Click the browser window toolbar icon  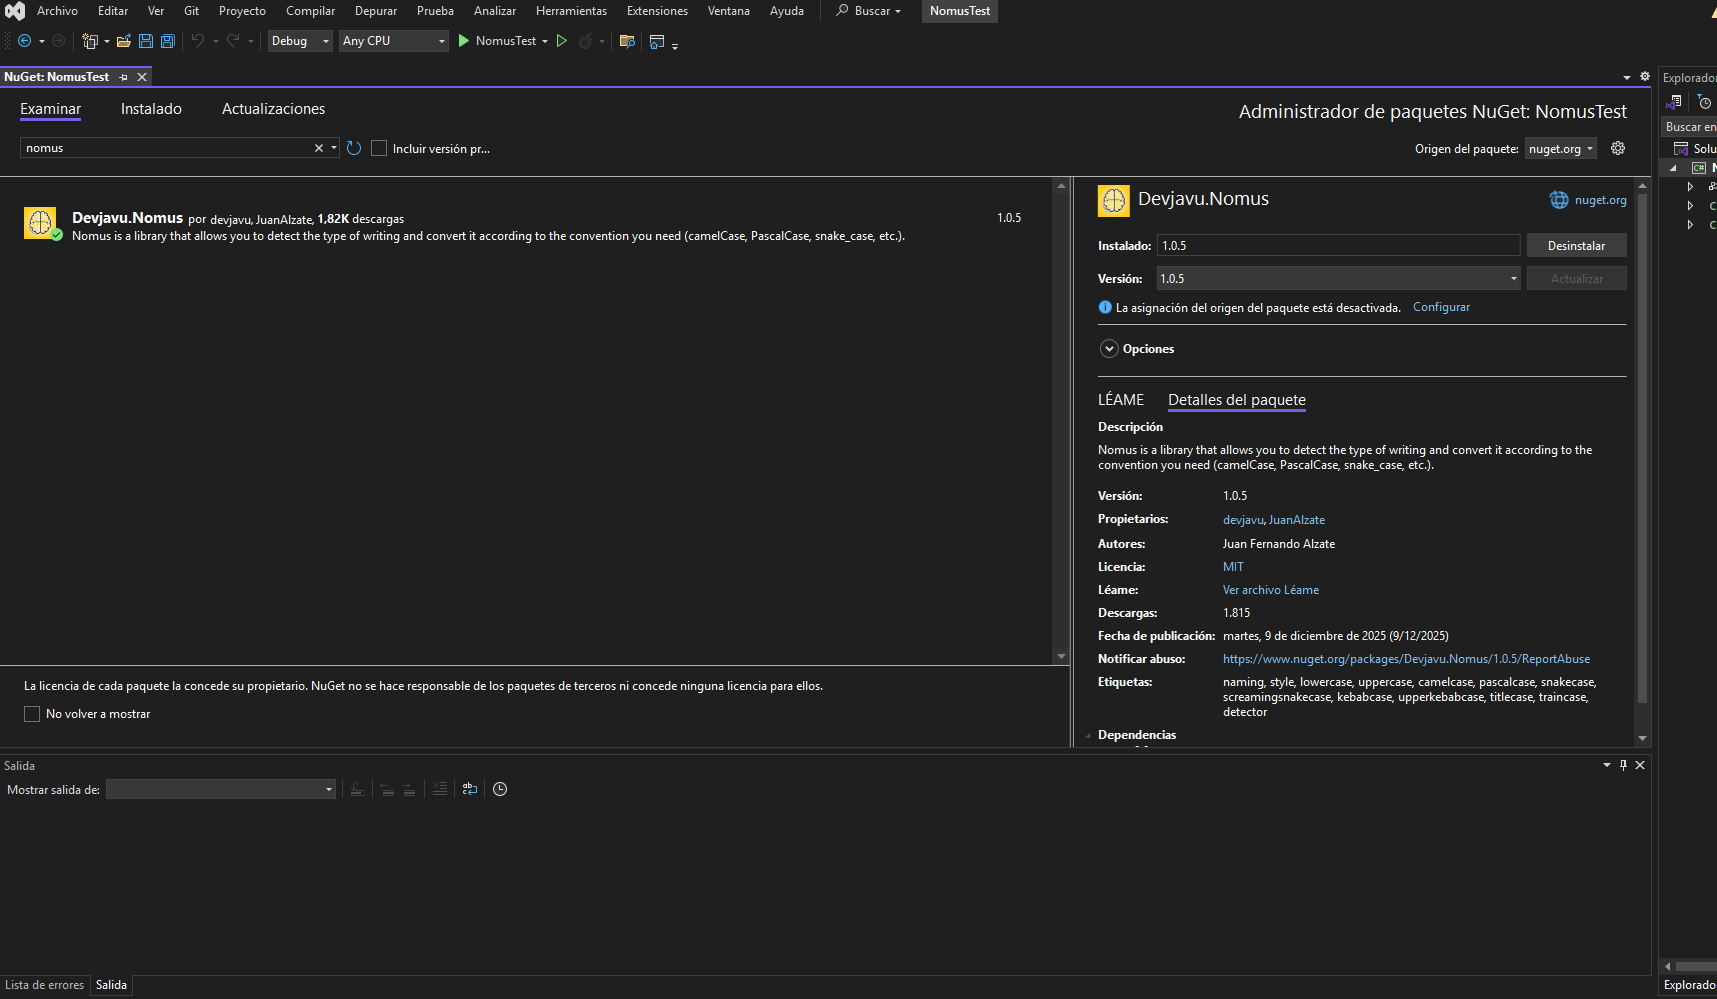pyautogui.click(x=657, y=41)
